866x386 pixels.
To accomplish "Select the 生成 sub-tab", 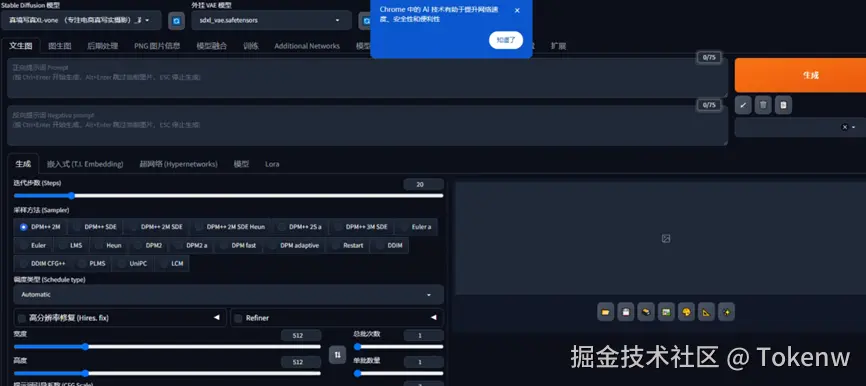I will tap(23, 164).
